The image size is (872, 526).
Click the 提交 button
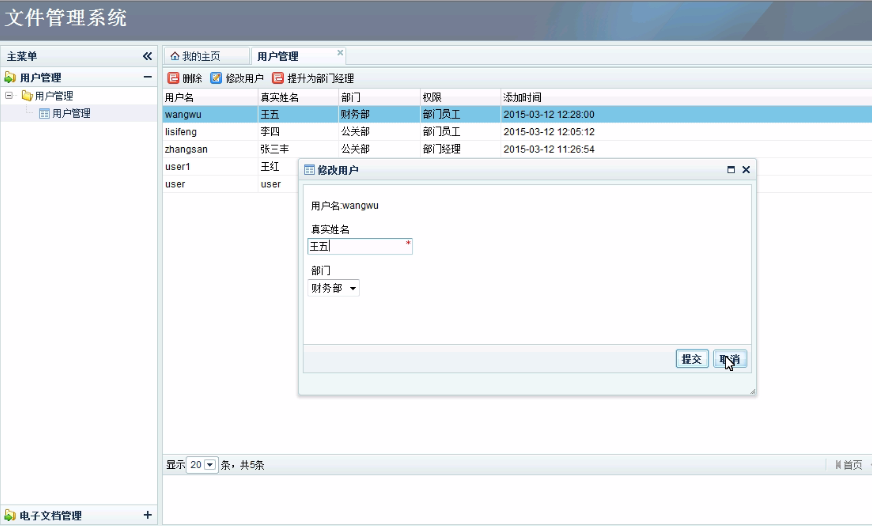(692, 359)
